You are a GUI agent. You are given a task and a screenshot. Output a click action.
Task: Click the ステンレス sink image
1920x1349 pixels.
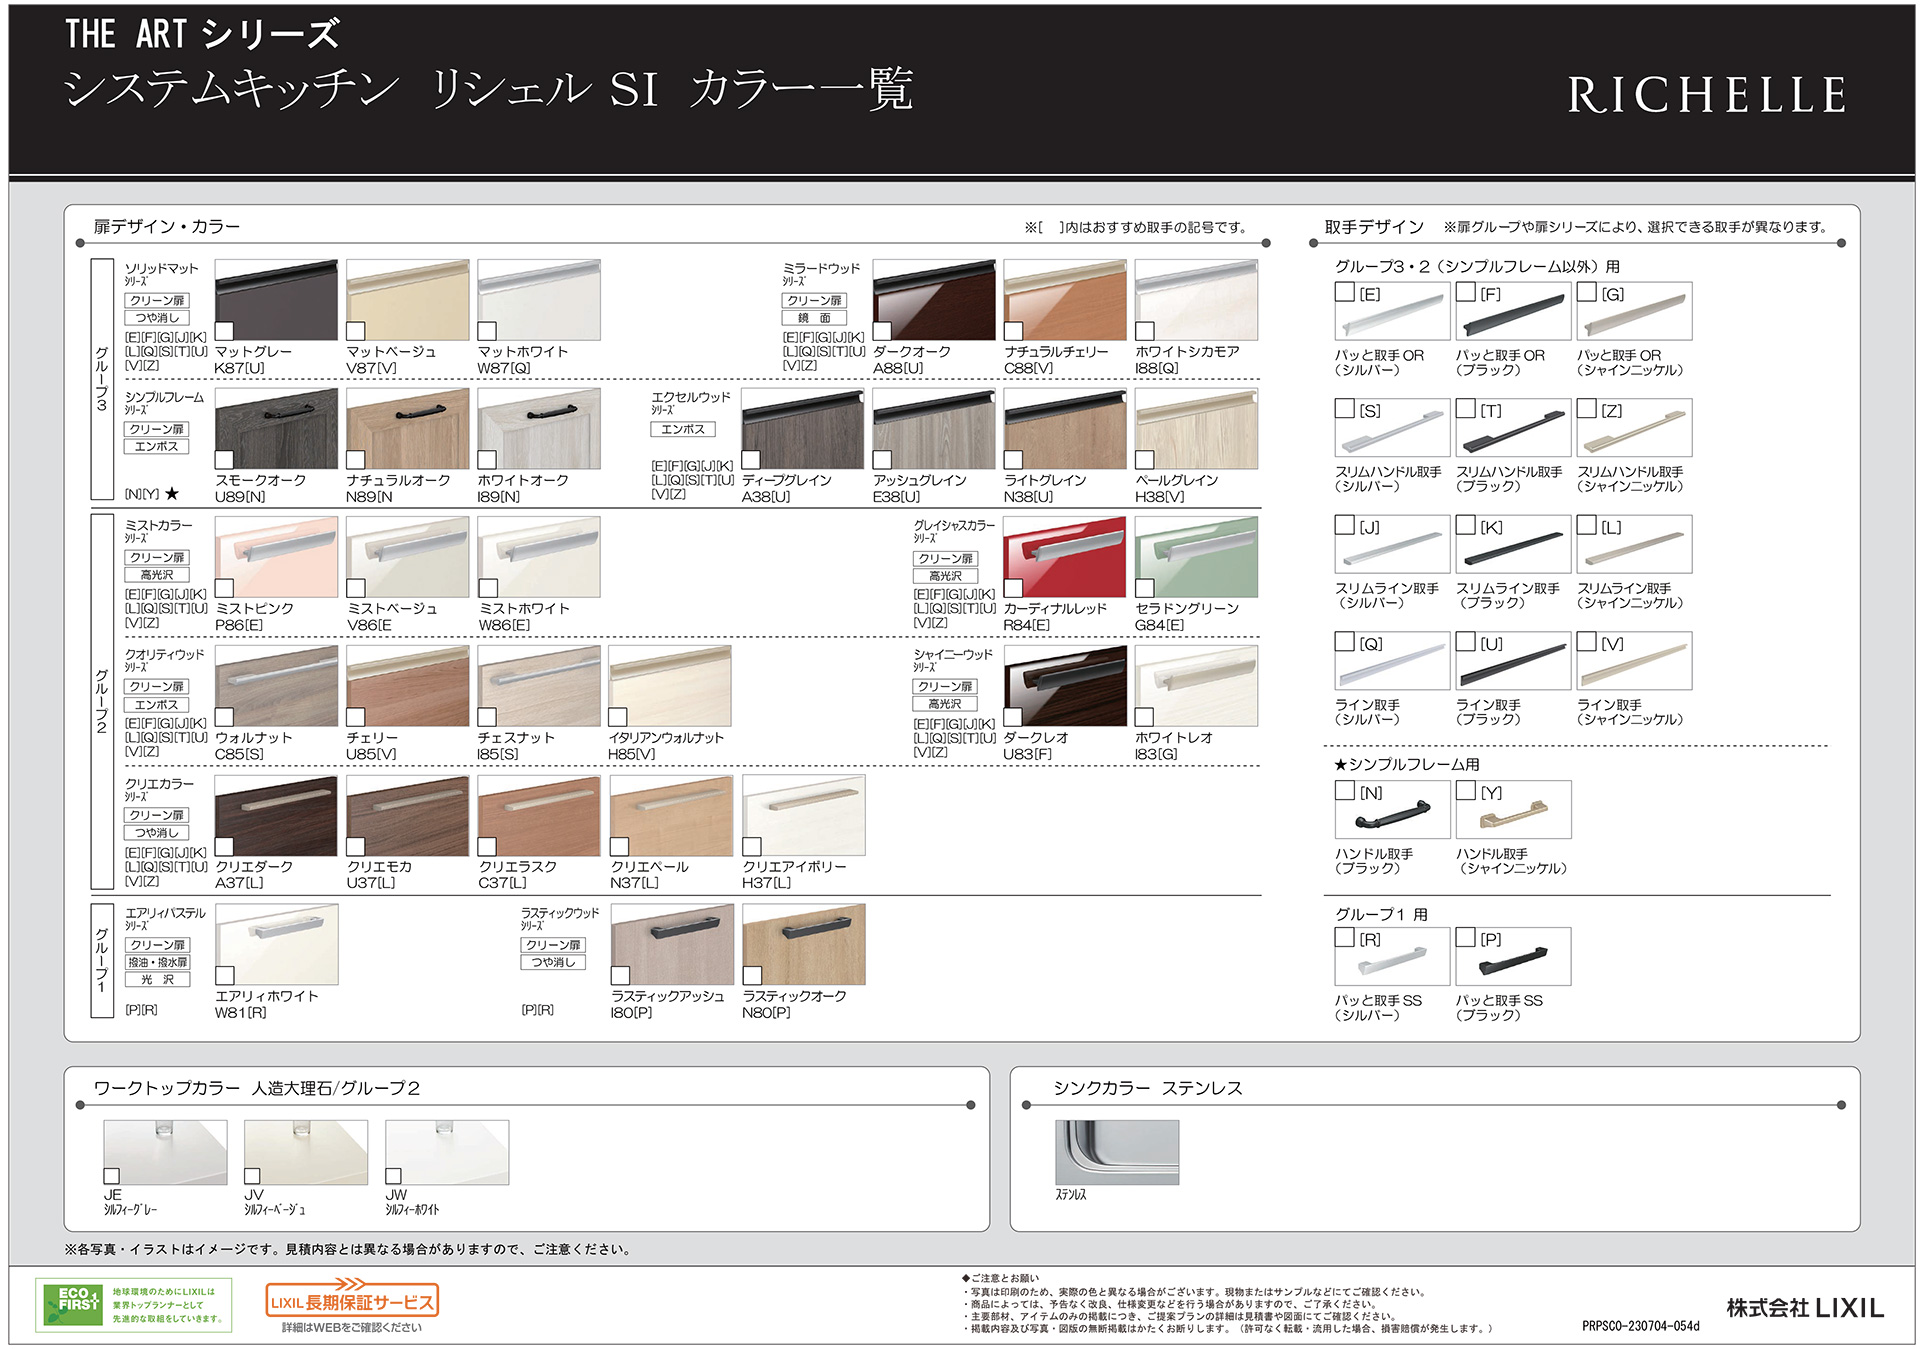pyautogui.click(x=1117, y=1152)
